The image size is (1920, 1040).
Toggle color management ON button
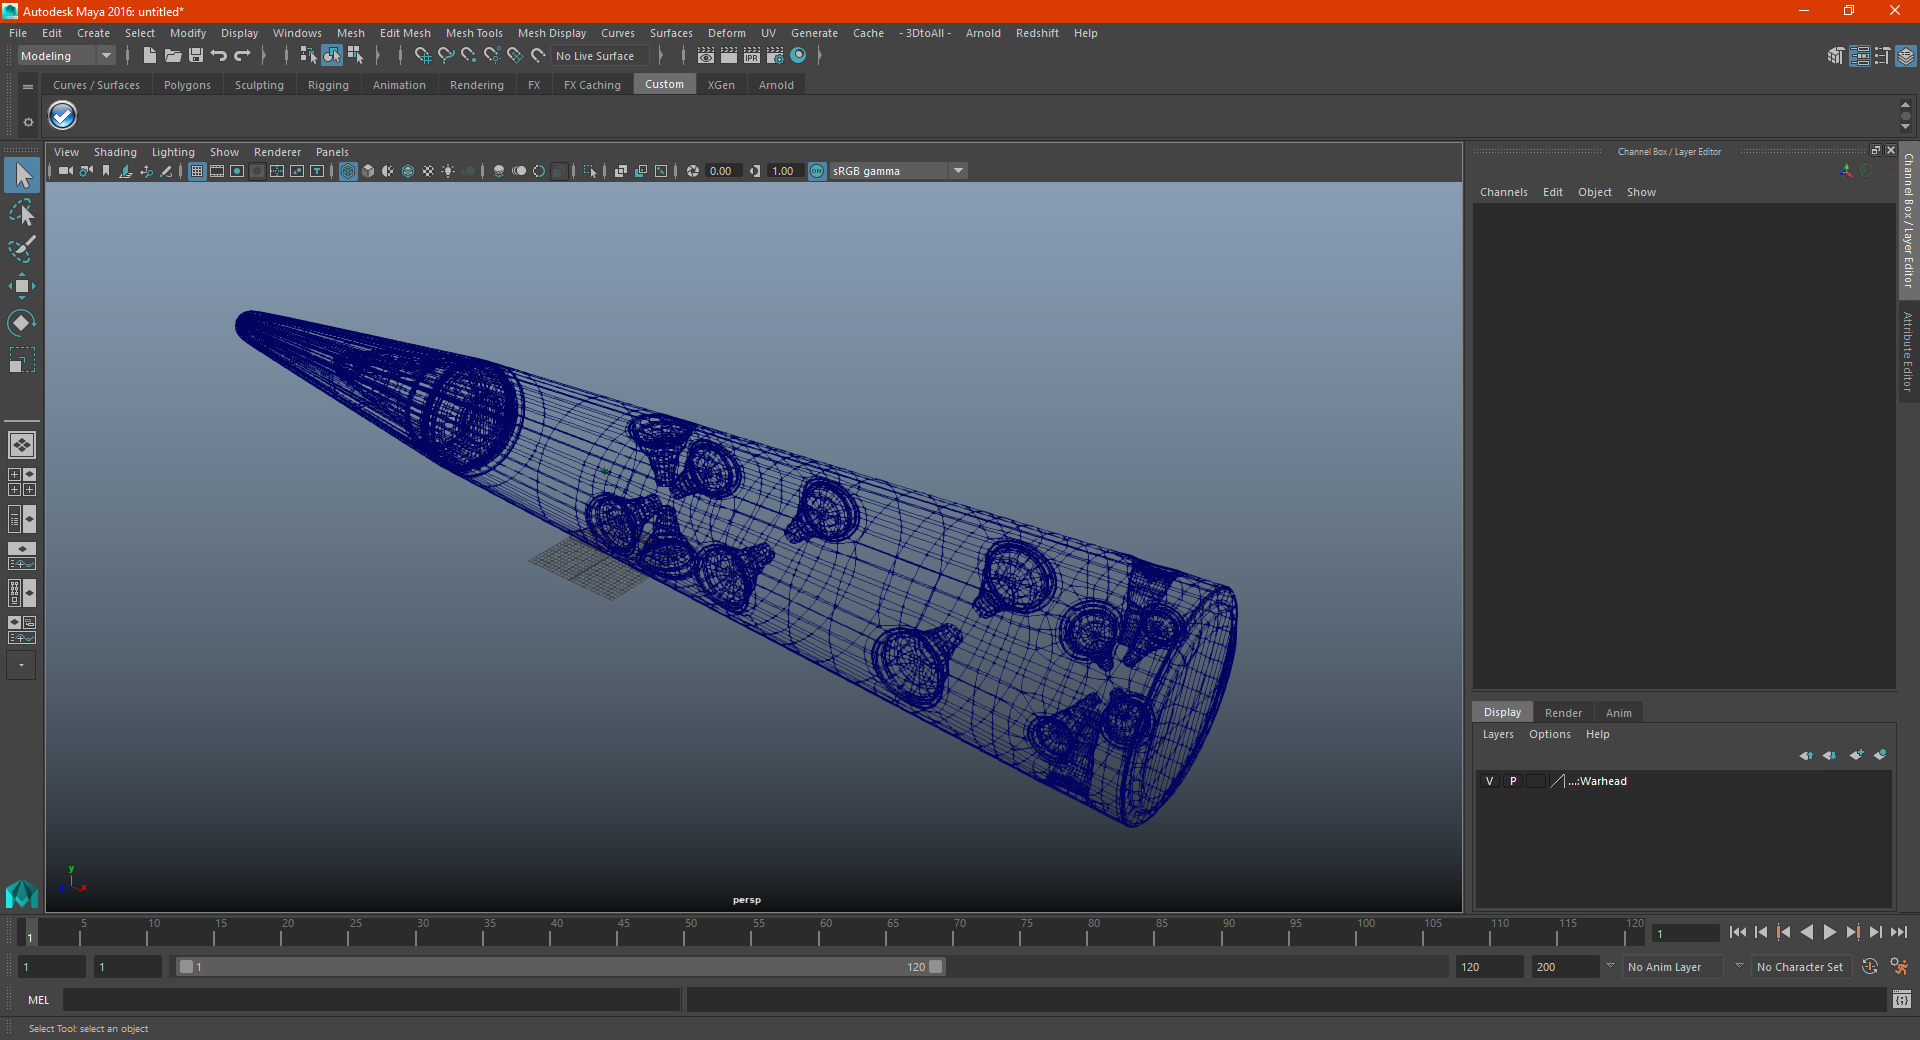(817, 171)
